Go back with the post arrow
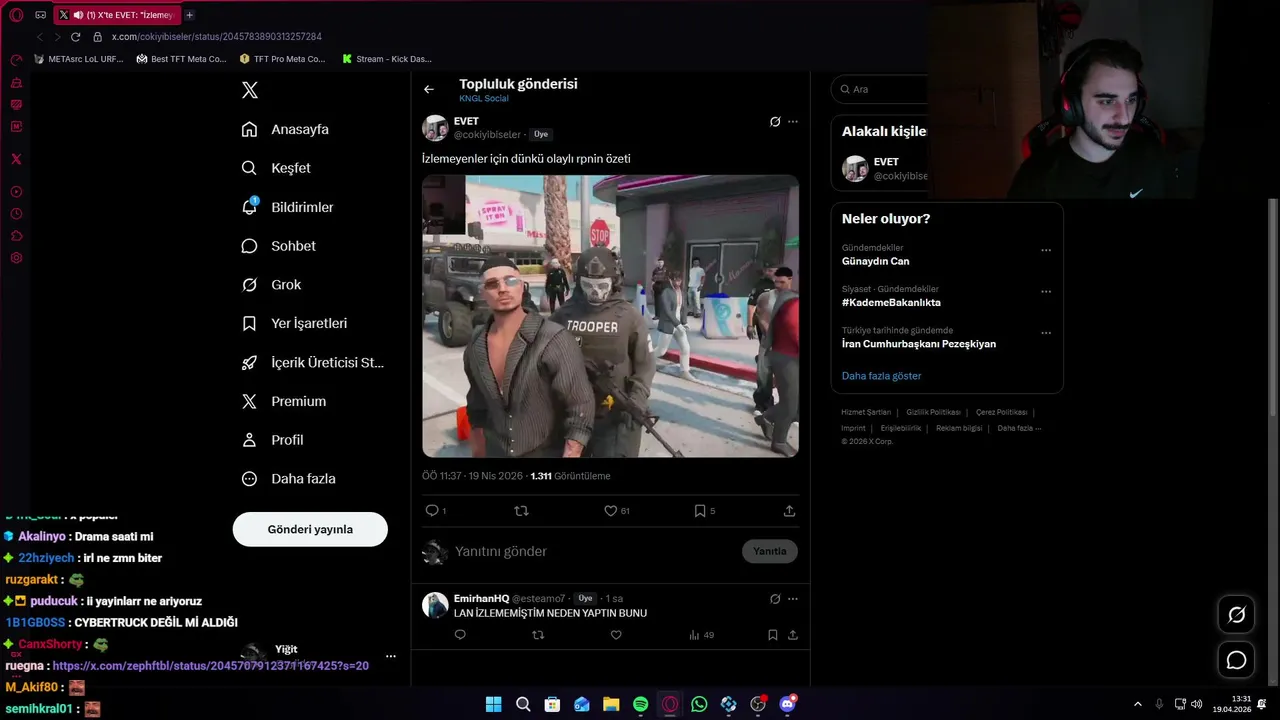 tap(429, 89)
